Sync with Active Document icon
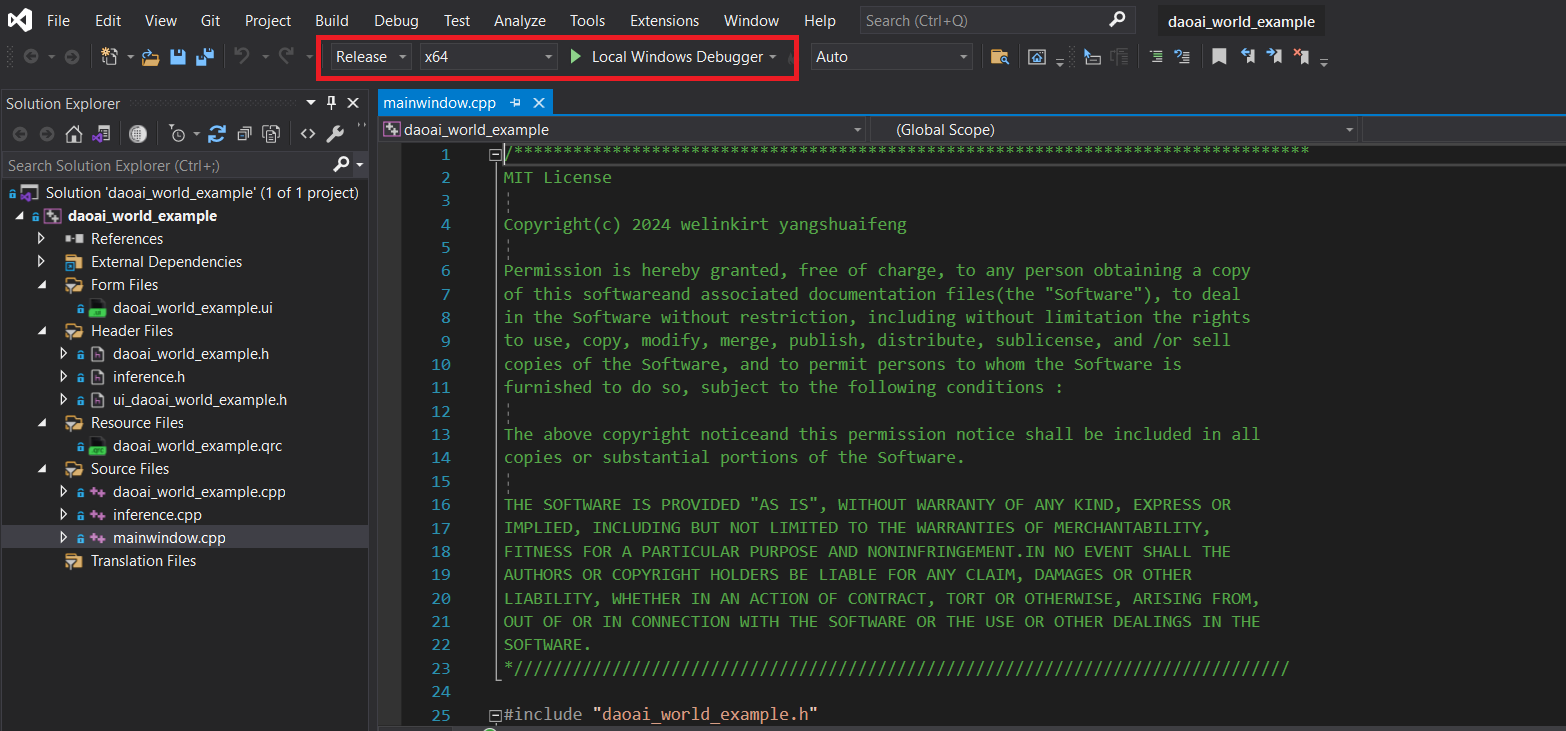 pos(216,134)
